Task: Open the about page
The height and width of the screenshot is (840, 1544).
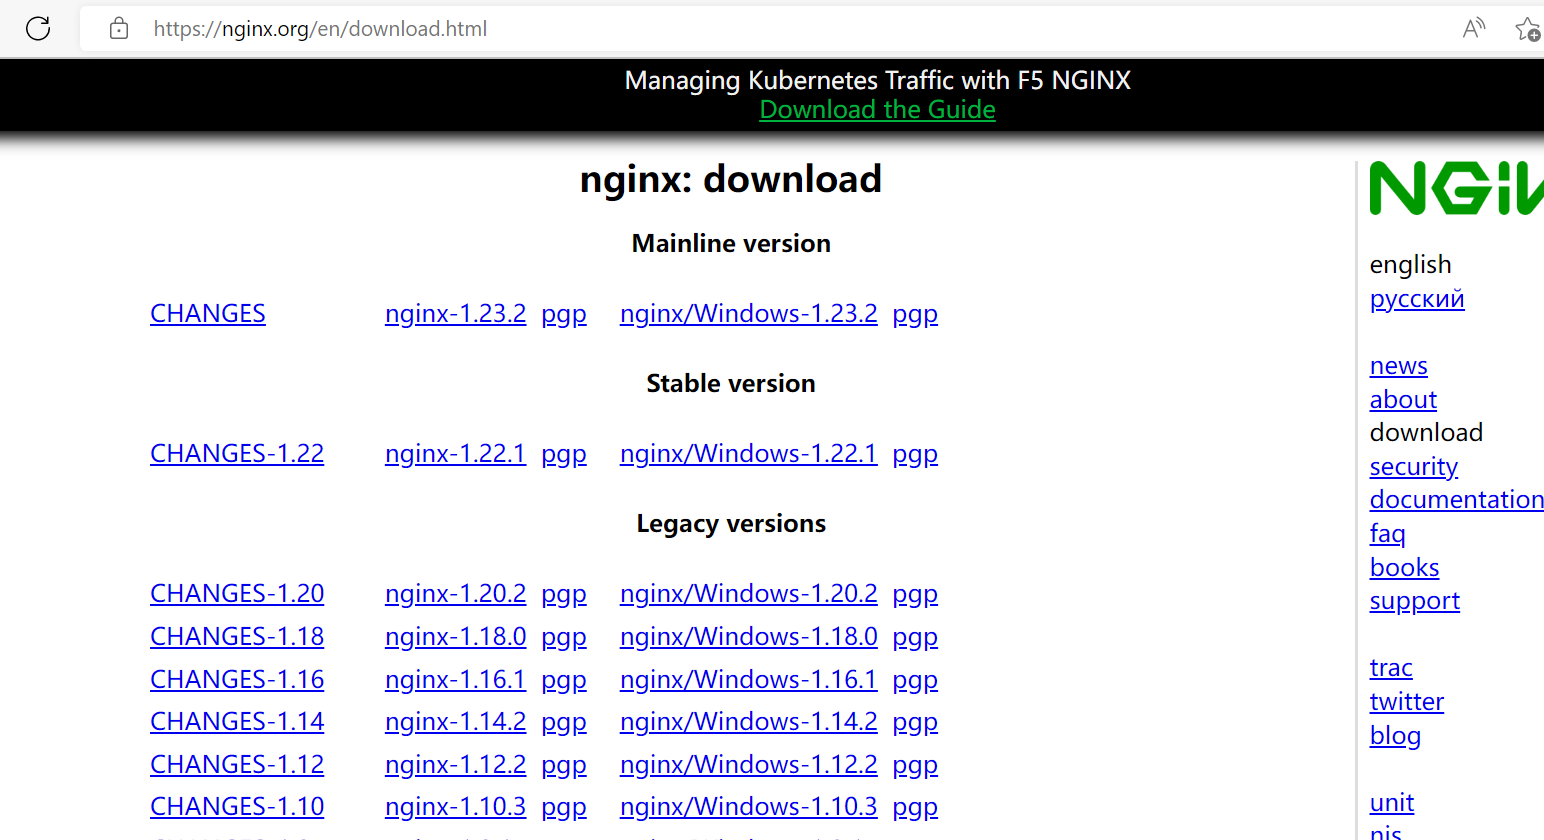Action: [x=1403, y=399]
